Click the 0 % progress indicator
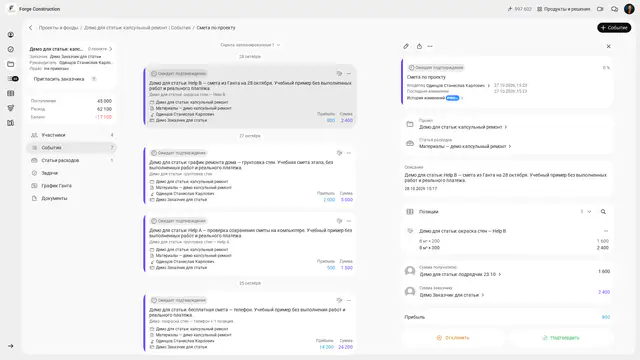Image resolution: width=640 pixels, height=360 pixels. tap(606, 68)
